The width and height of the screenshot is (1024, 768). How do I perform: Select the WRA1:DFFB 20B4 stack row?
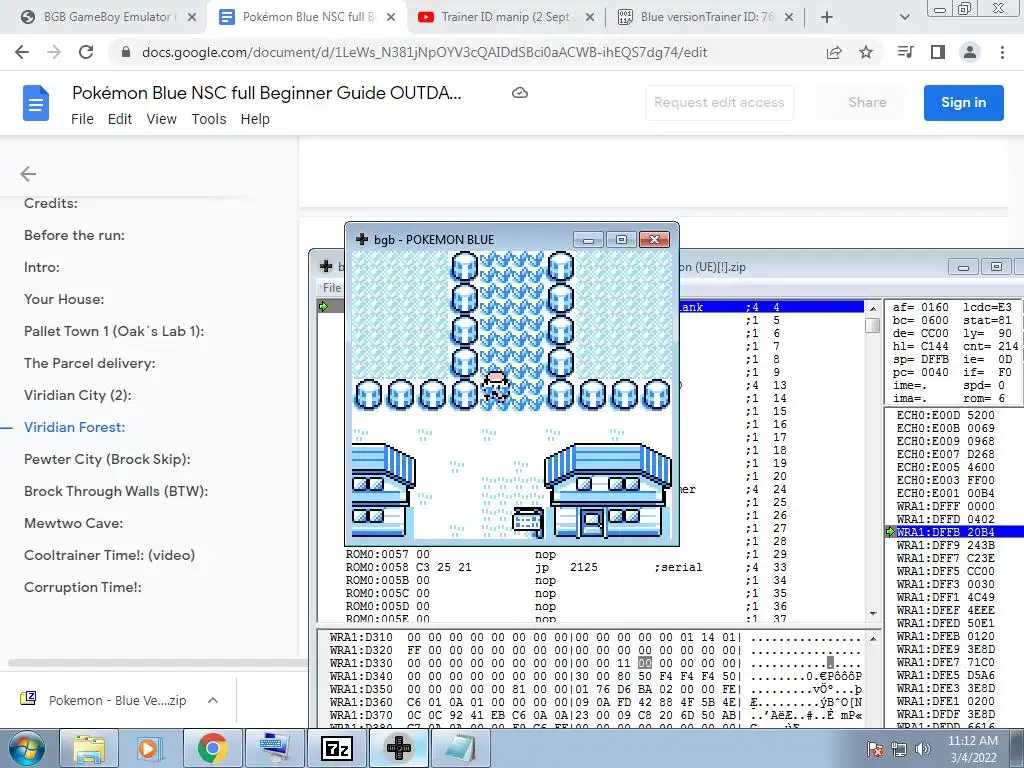954,532
